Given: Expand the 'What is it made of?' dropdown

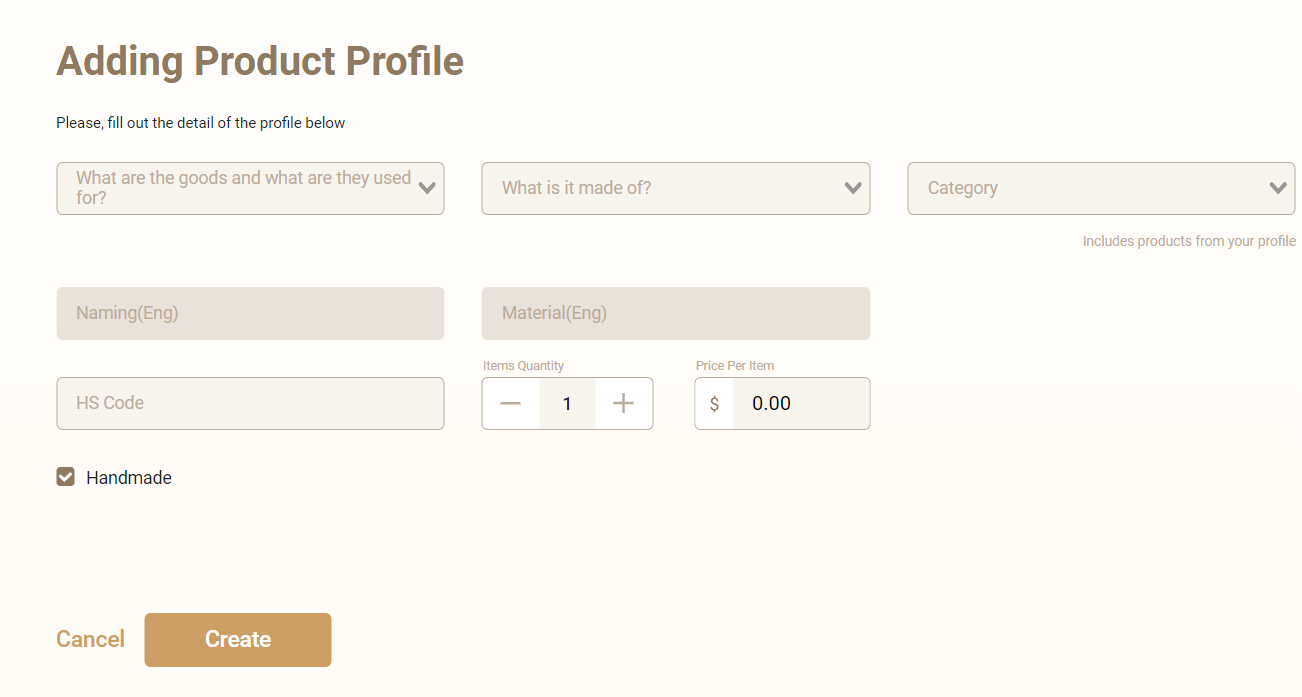Looking at the screenshot, I should click(676, 188).
